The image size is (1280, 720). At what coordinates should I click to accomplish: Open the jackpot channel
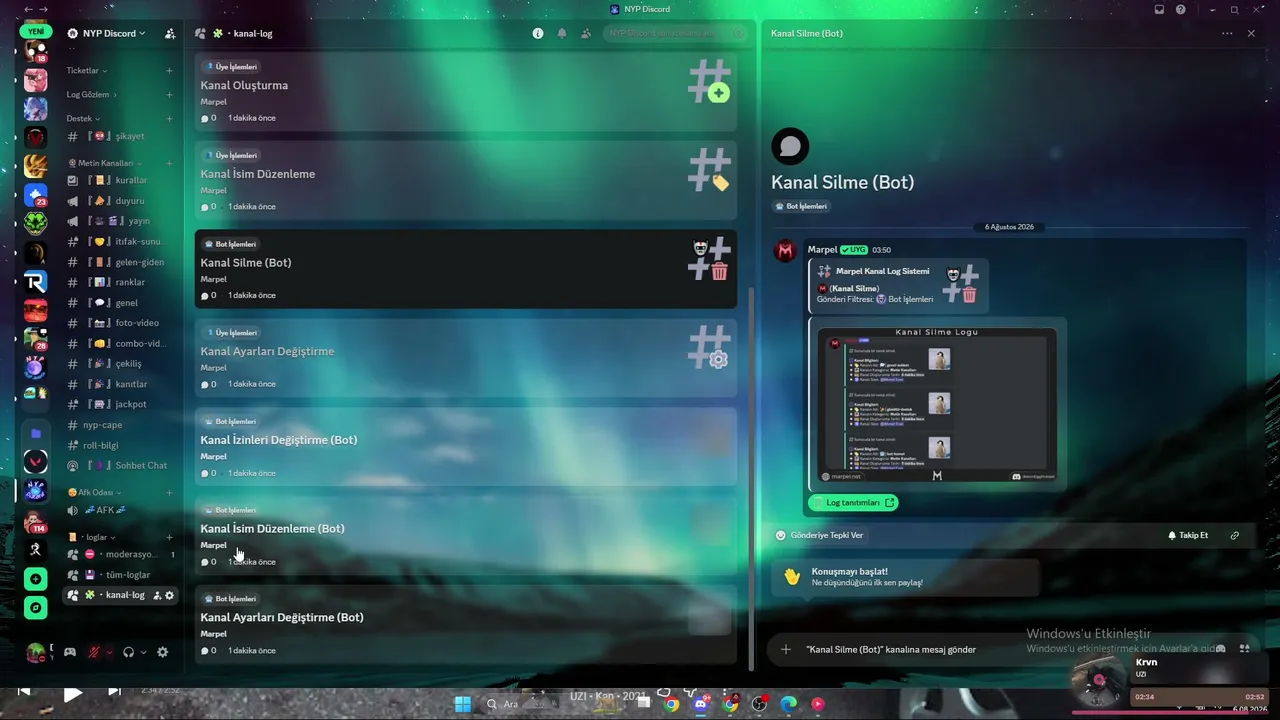click(120, 404)
